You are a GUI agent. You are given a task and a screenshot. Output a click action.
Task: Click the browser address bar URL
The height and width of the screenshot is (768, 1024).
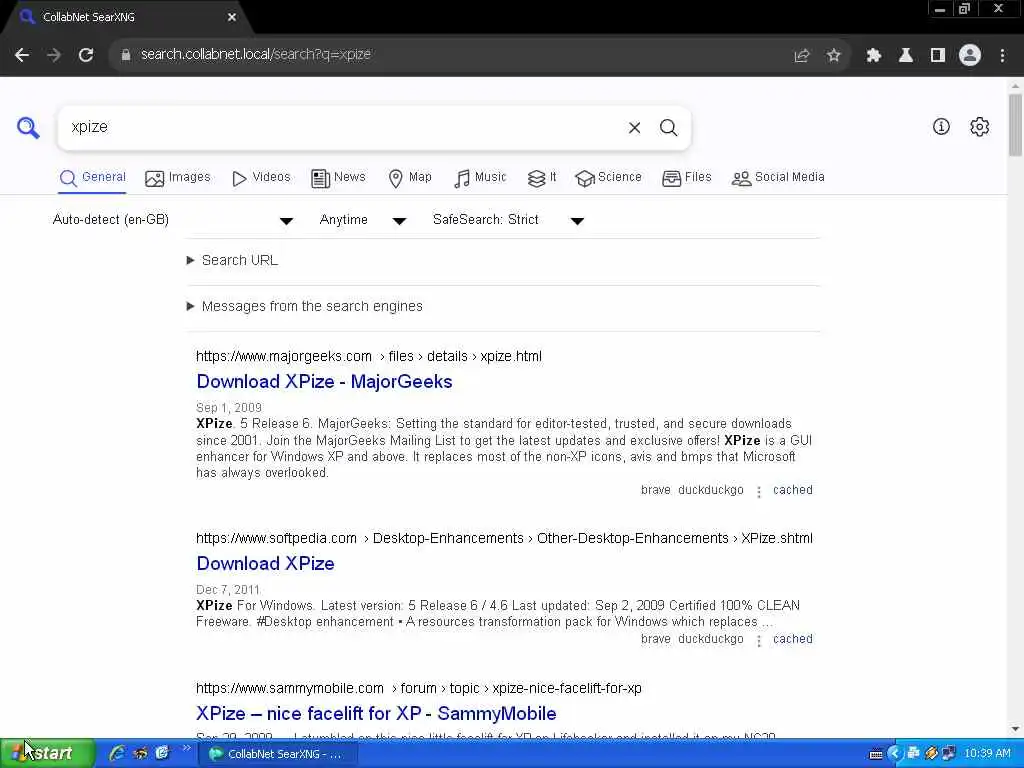pos(255,55)
